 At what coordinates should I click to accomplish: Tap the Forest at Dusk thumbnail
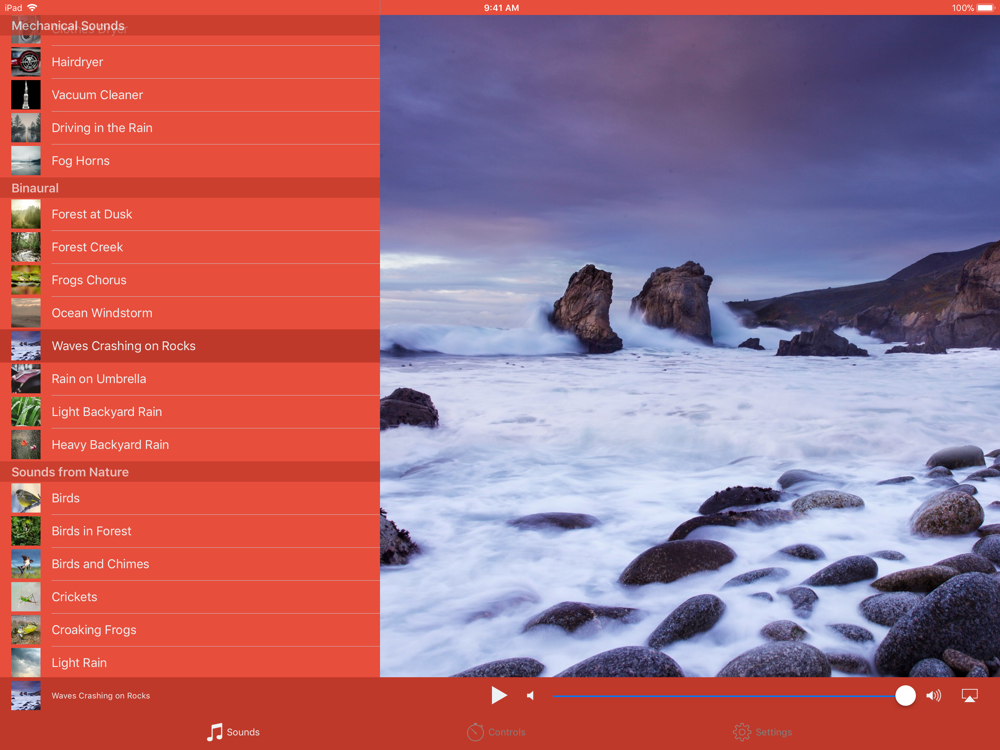tap(26, 214)
